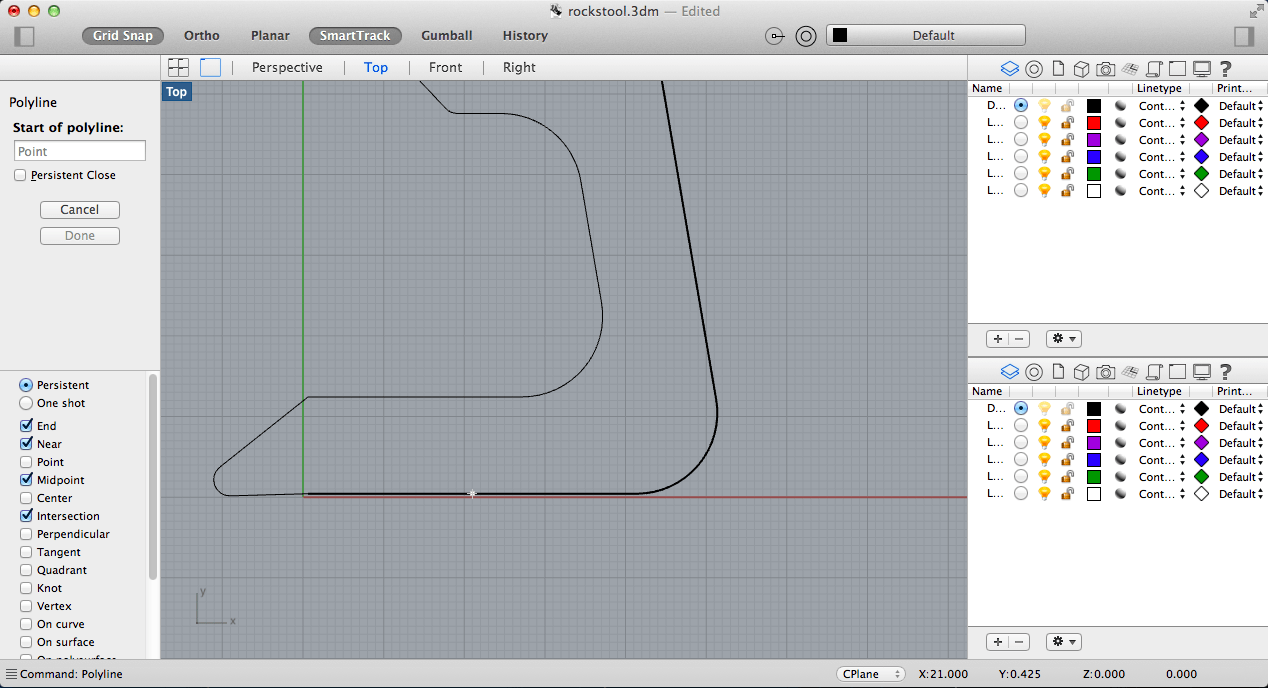Open the Object Properties circle icon in upper panel

(1034, 69)
